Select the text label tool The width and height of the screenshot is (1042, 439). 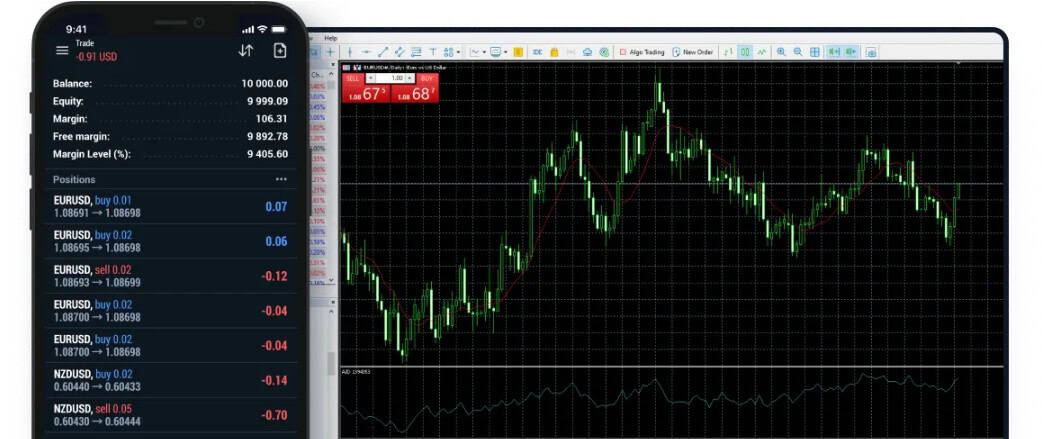tap(433, 52)
